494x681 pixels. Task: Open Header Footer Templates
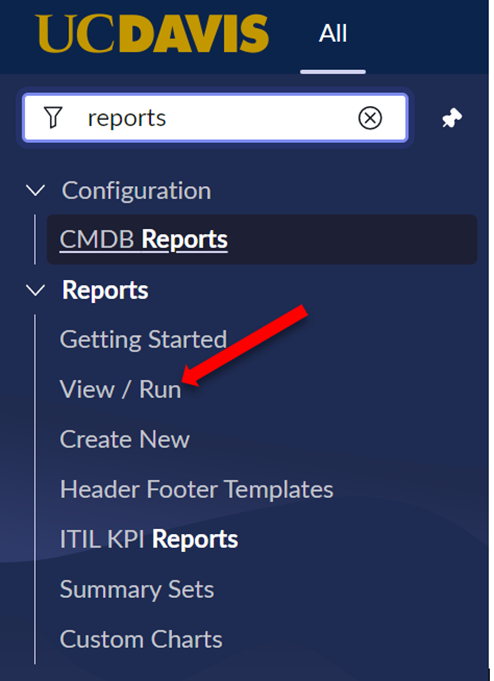pyautogui.click(x=197, y=489)
